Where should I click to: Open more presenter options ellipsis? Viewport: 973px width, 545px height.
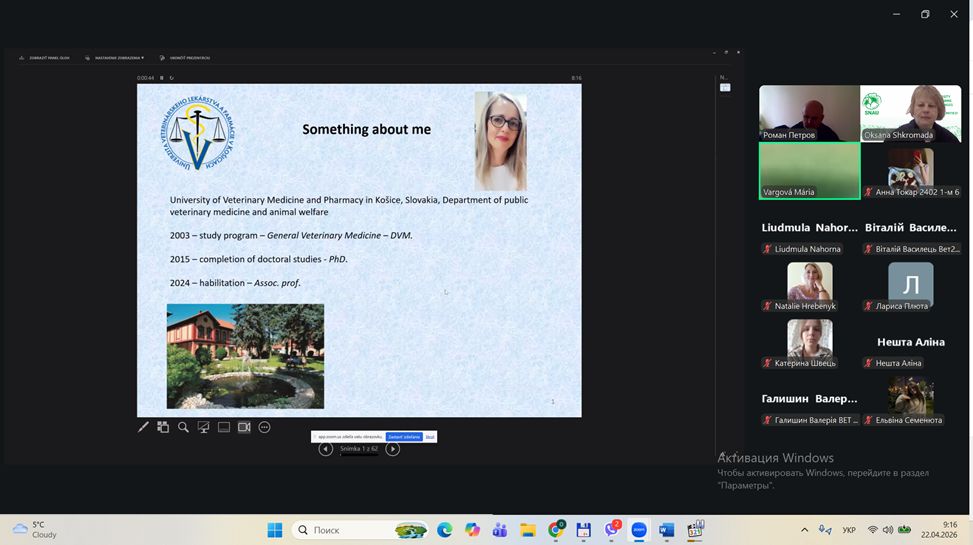point(264,427)
